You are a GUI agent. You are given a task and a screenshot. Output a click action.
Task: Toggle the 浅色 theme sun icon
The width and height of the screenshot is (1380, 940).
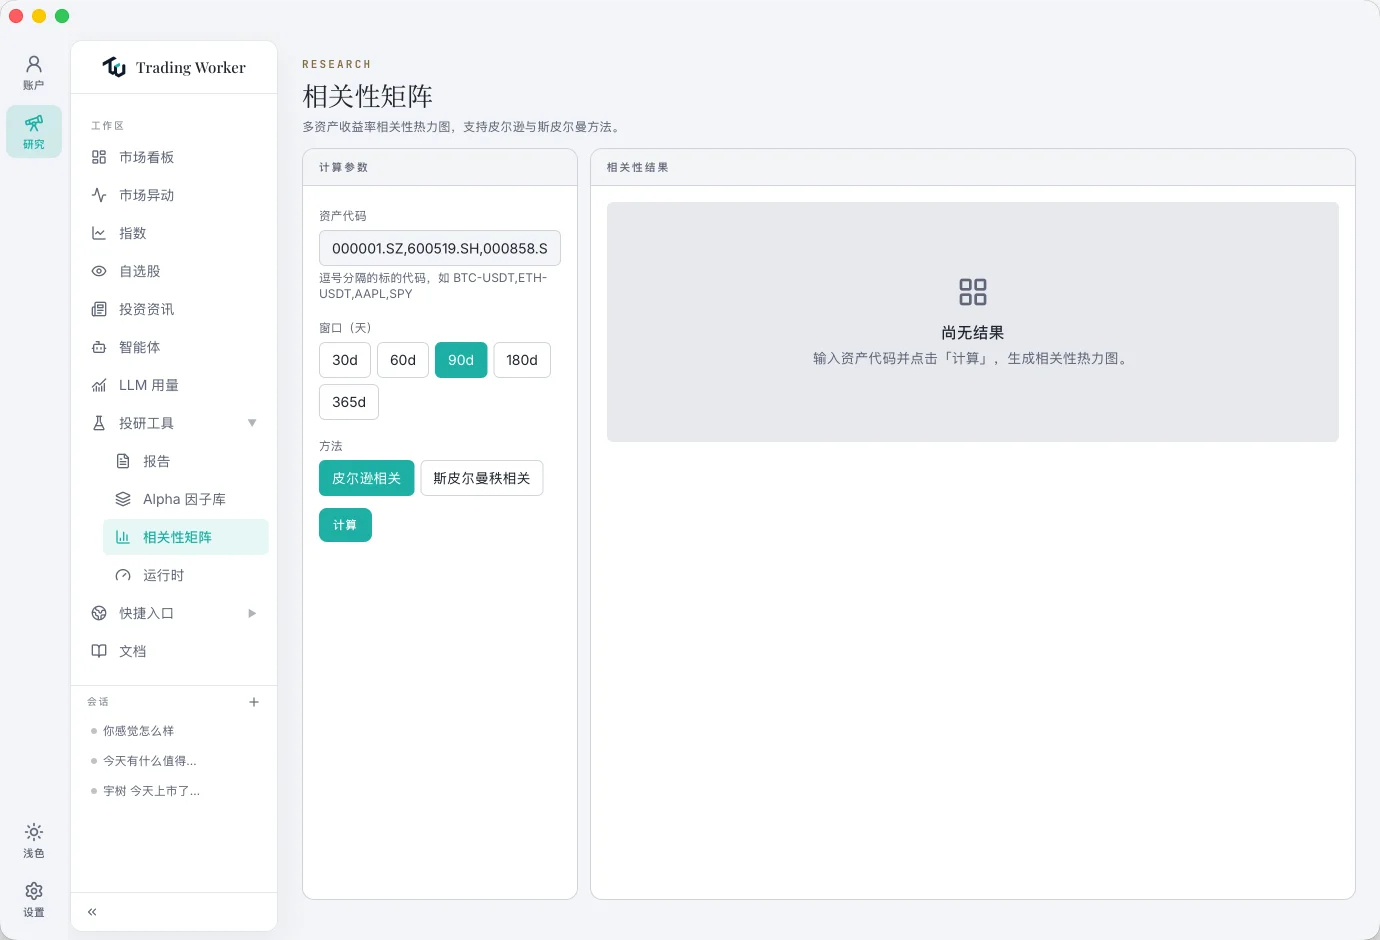point(34,832)
